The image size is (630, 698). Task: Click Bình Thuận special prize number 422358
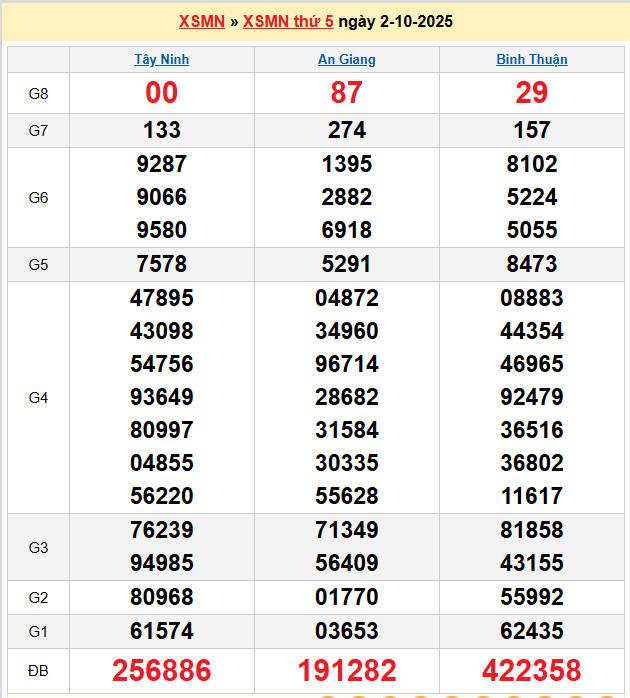(532, 670)
